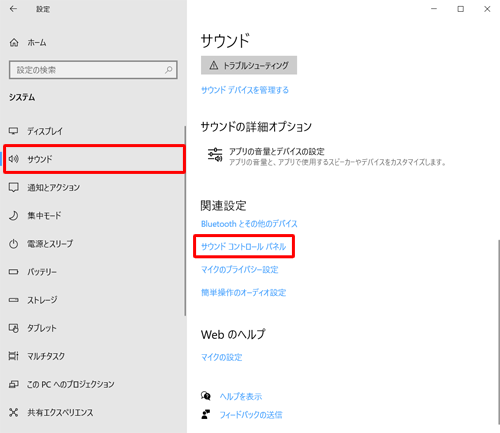This screenshot has width=500, height=433.
Task: Click the 集中モード moon icon
Action: pos(13,215)
